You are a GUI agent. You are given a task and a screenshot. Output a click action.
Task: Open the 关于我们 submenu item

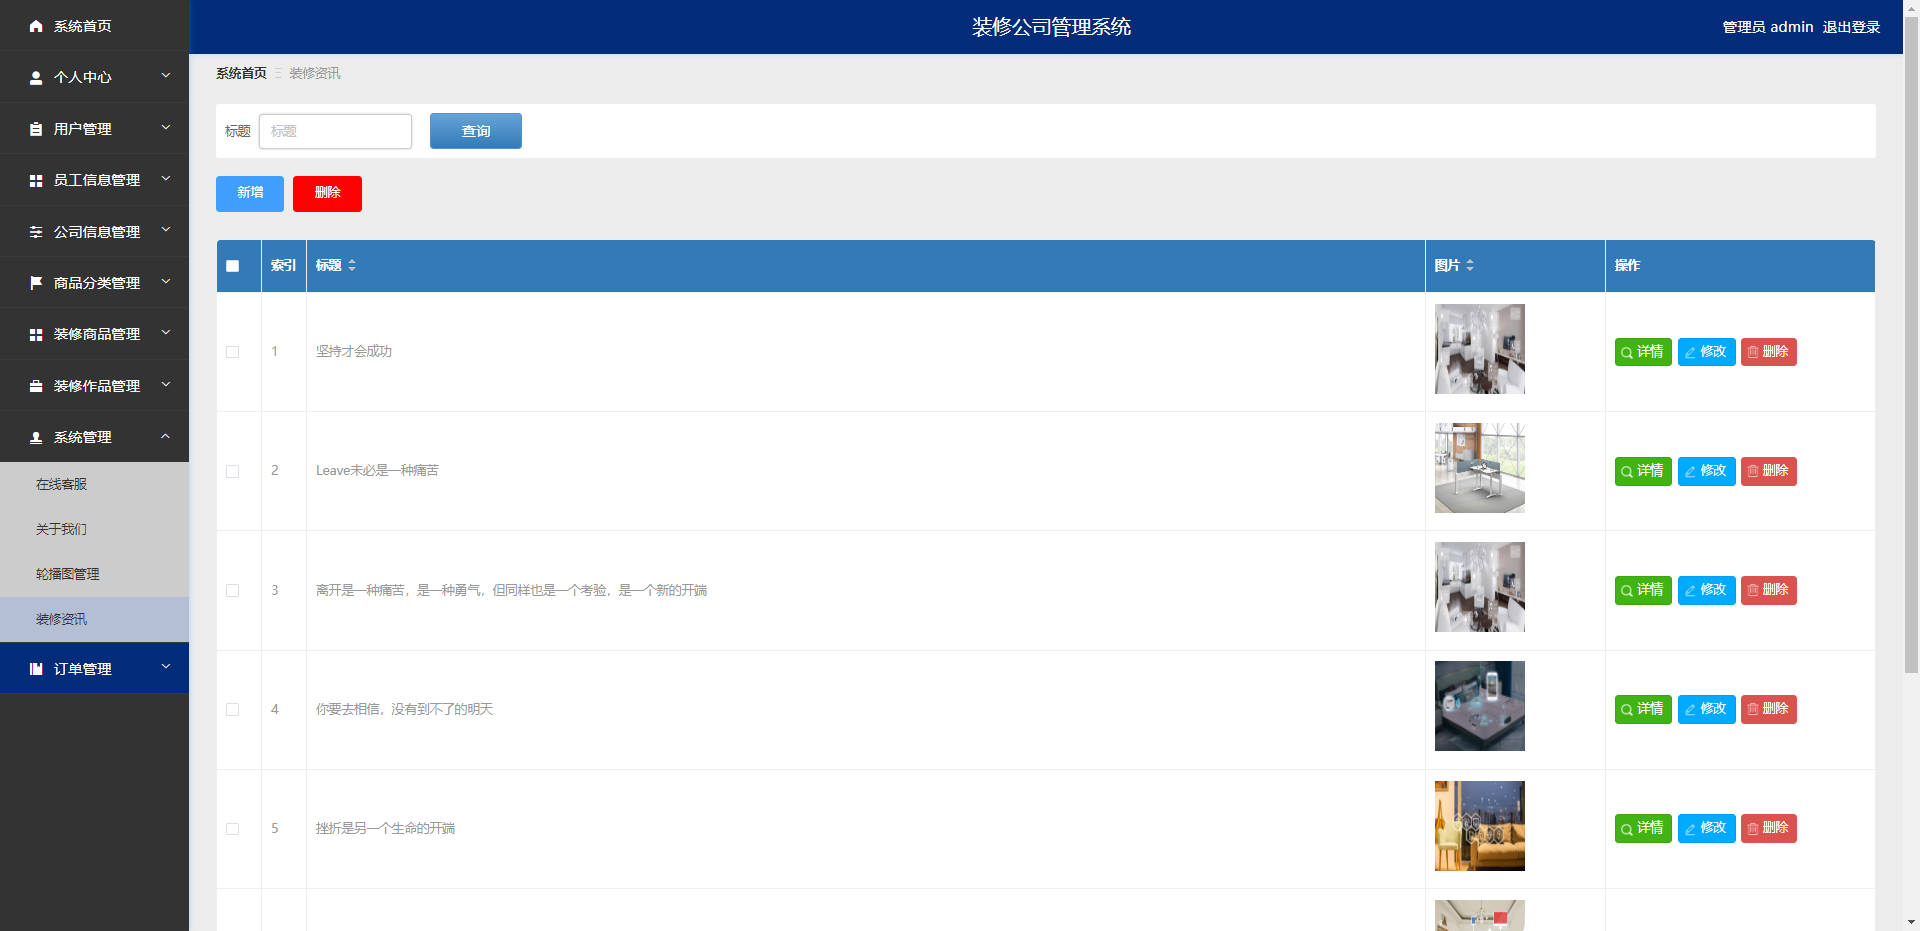[x=94, y=529]
